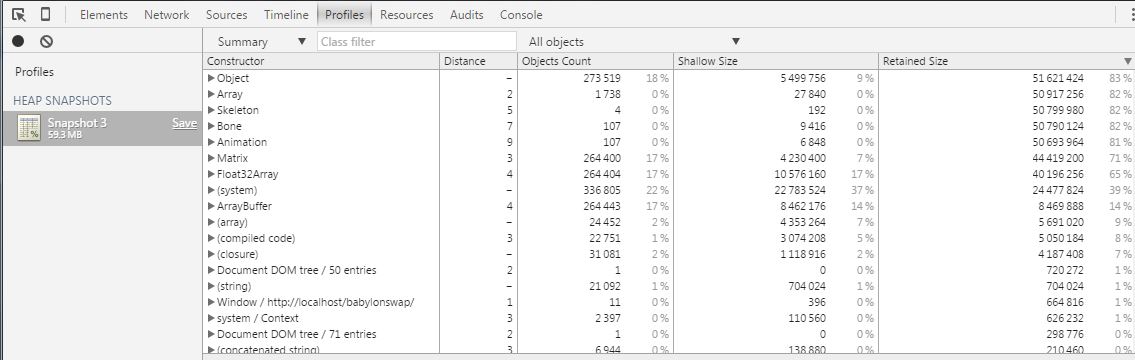The height and width of the screenshot is (360, 1135).
Task: Expand the Matrix constructor row
Action: [x=211, y=158]
